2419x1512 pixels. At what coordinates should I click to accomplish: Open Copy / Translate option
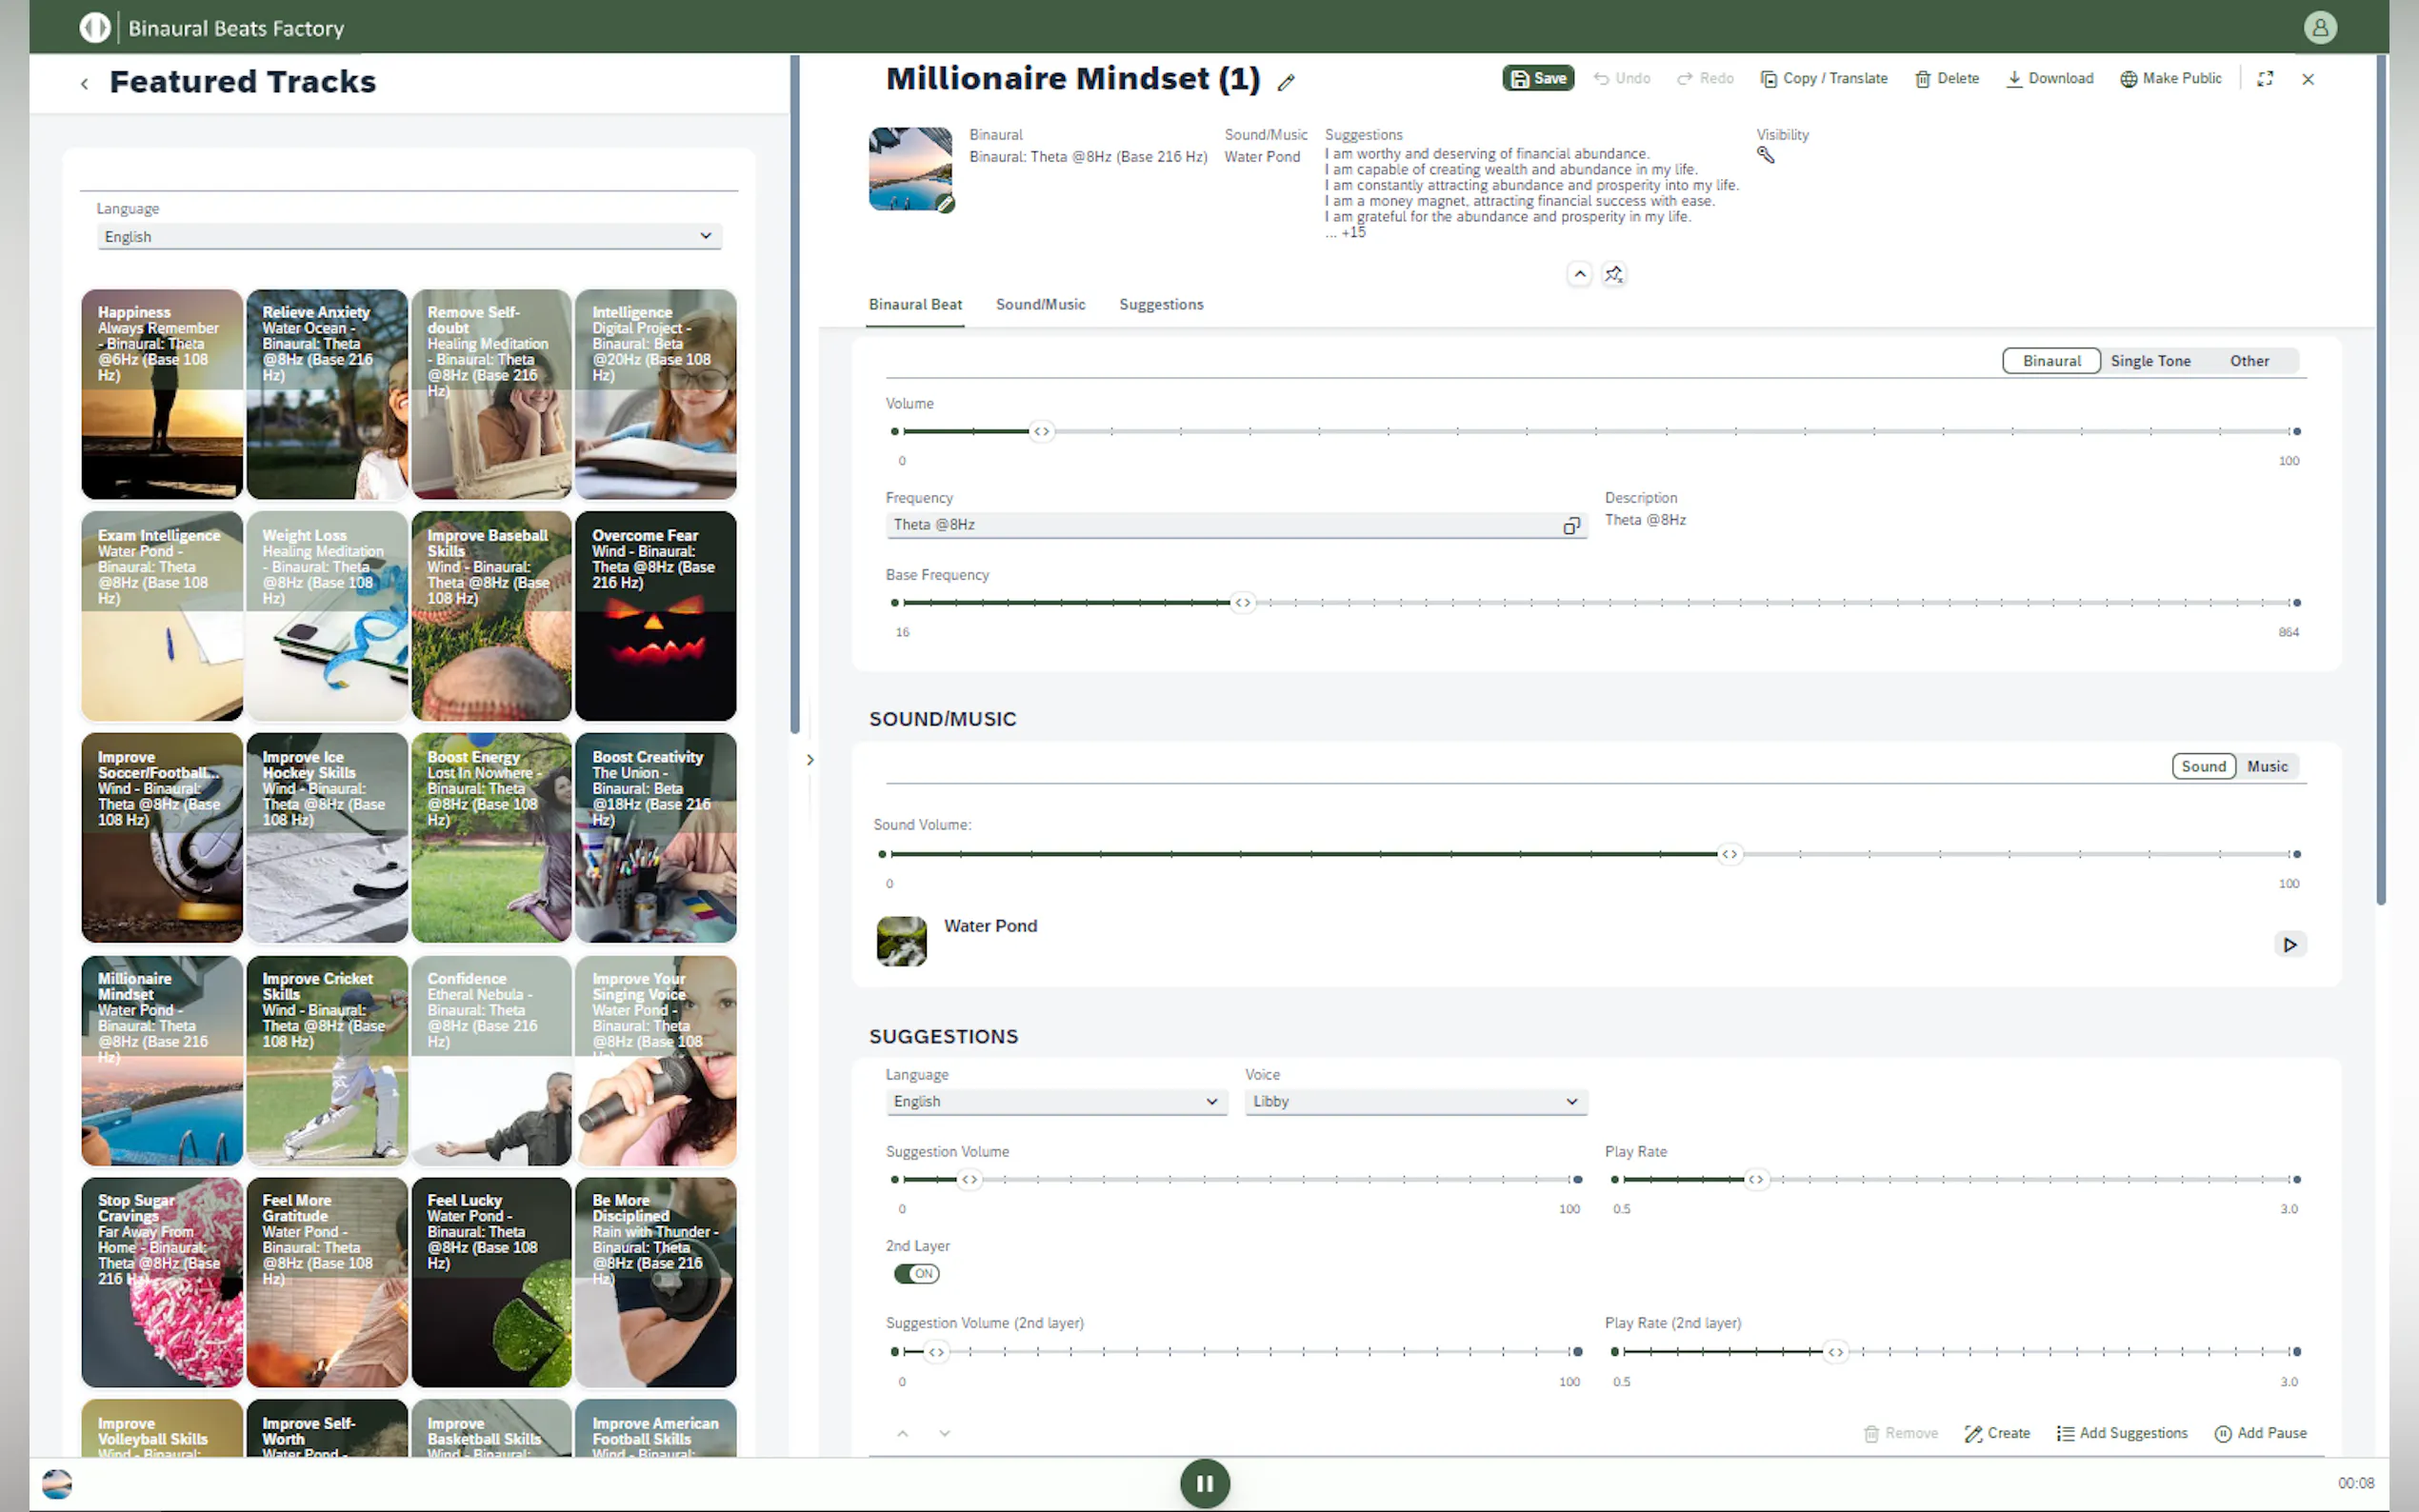1823,78
